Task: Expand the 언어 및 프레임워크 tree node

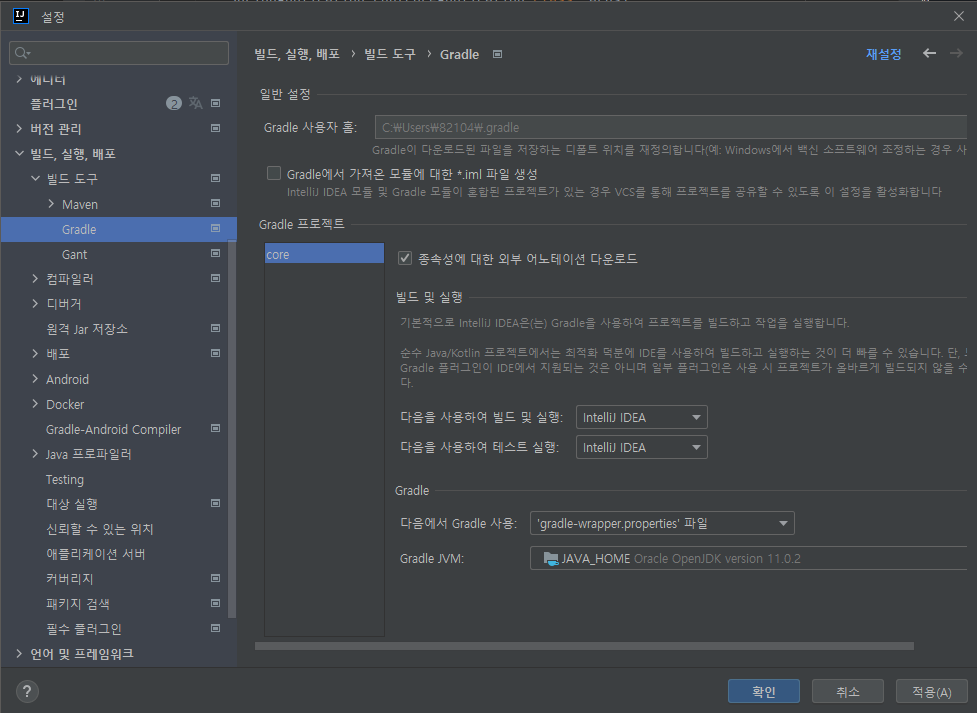Action: click(x=19, y=653)
